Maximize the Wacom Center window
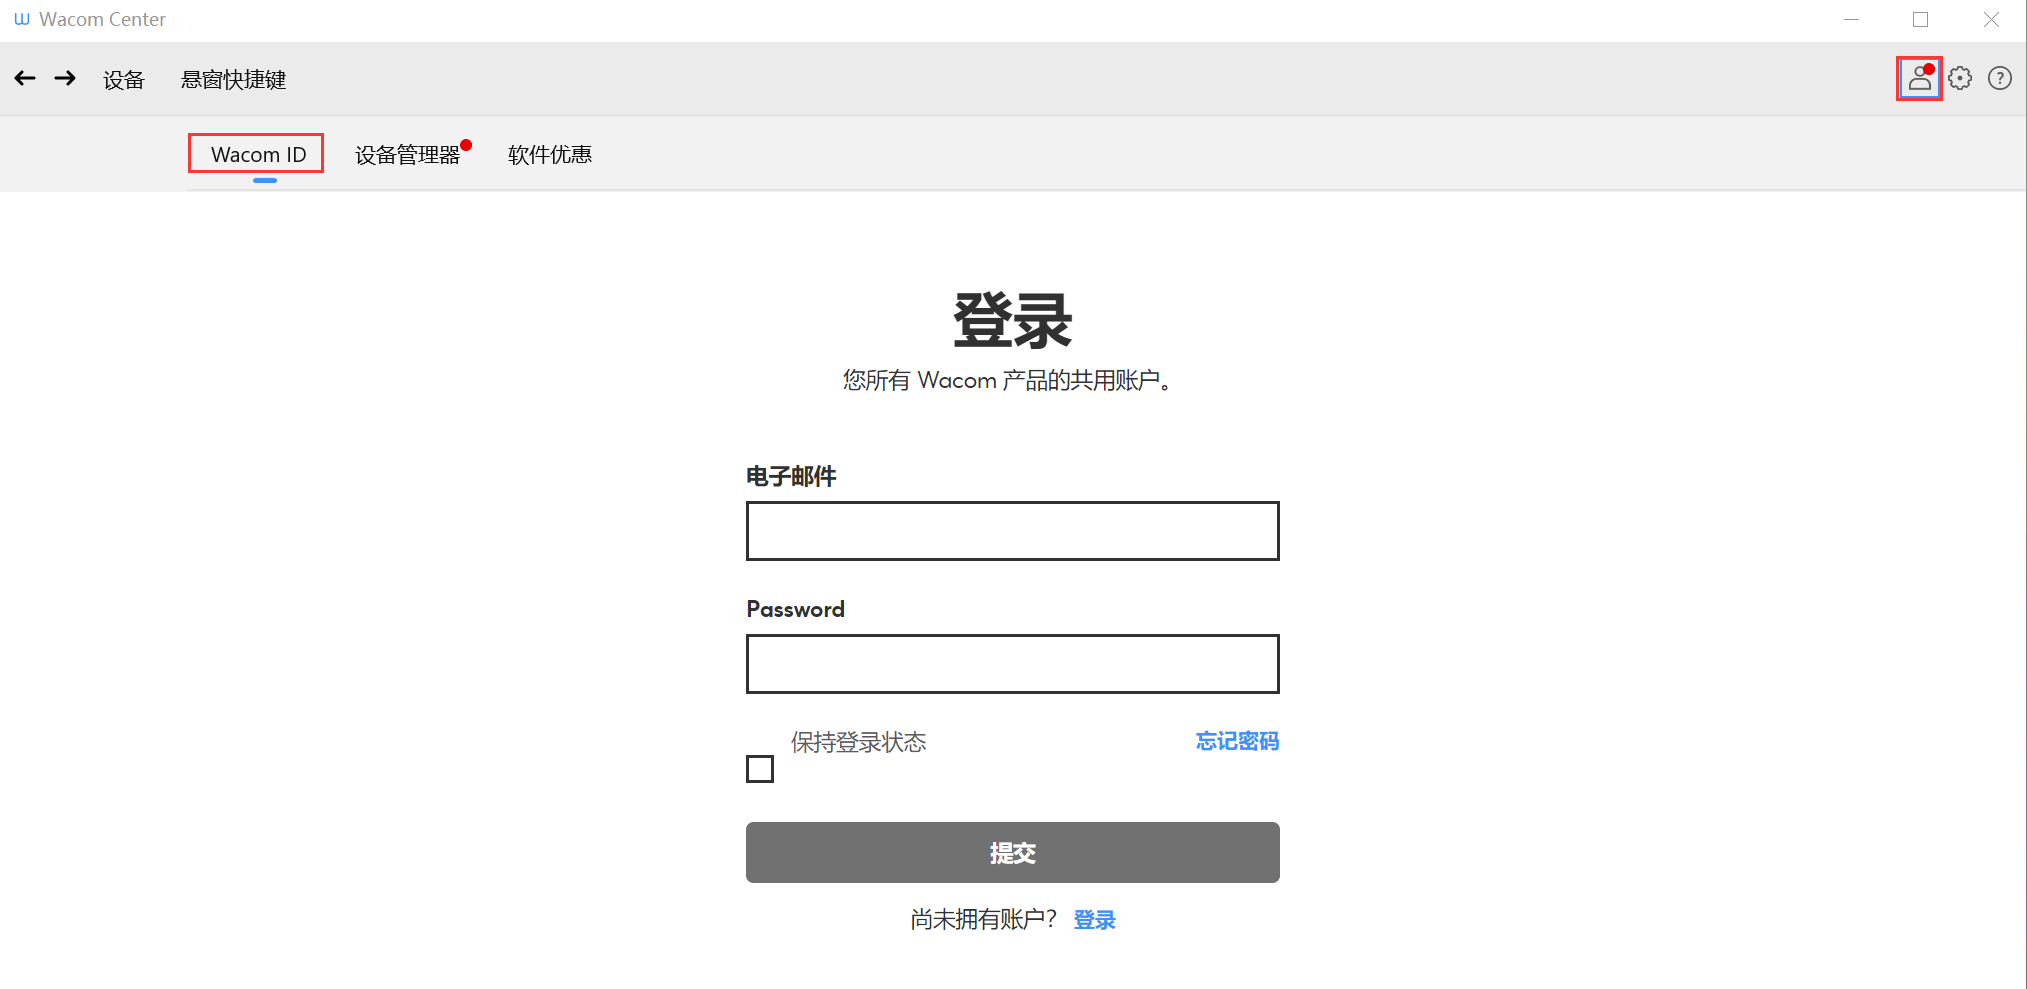Image resolution: width=2027 pixels, height=989 pixels. 1921,20
